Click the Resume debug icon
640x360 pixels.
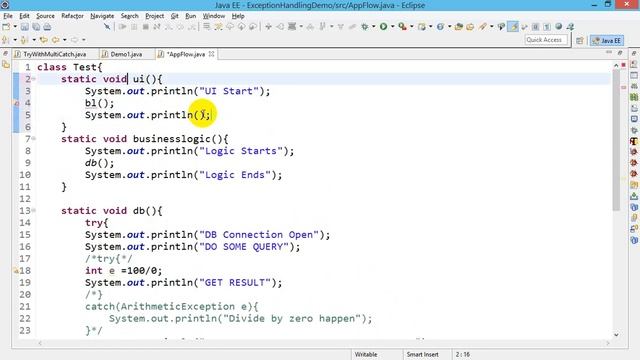[122, 27]
